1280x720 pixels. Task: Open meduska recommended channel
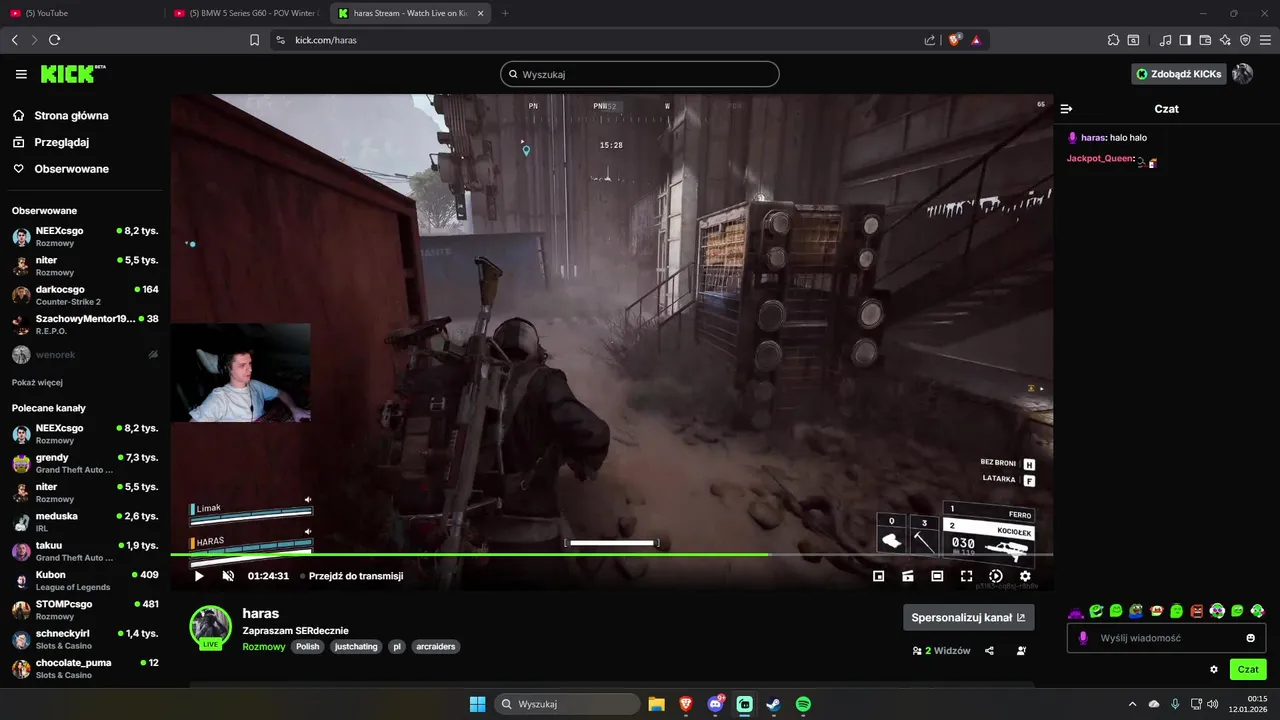[x=85, y=522]
